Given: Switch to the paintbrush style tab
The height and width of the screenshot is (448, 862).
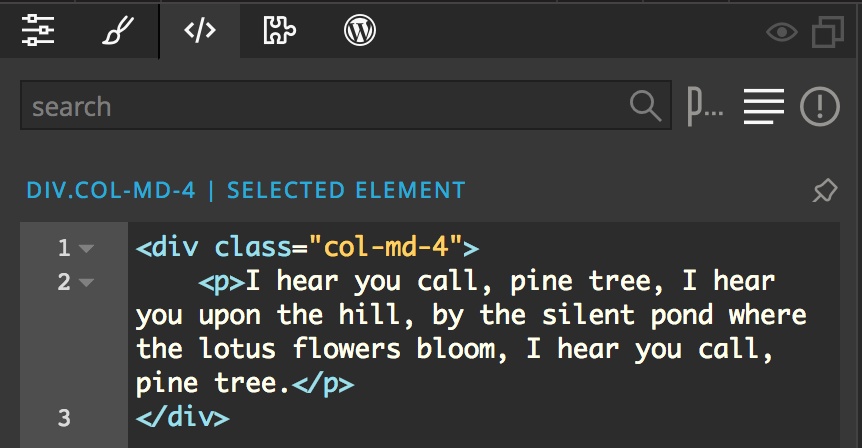Looking at the screenshot, I should [x=118, y=30].
